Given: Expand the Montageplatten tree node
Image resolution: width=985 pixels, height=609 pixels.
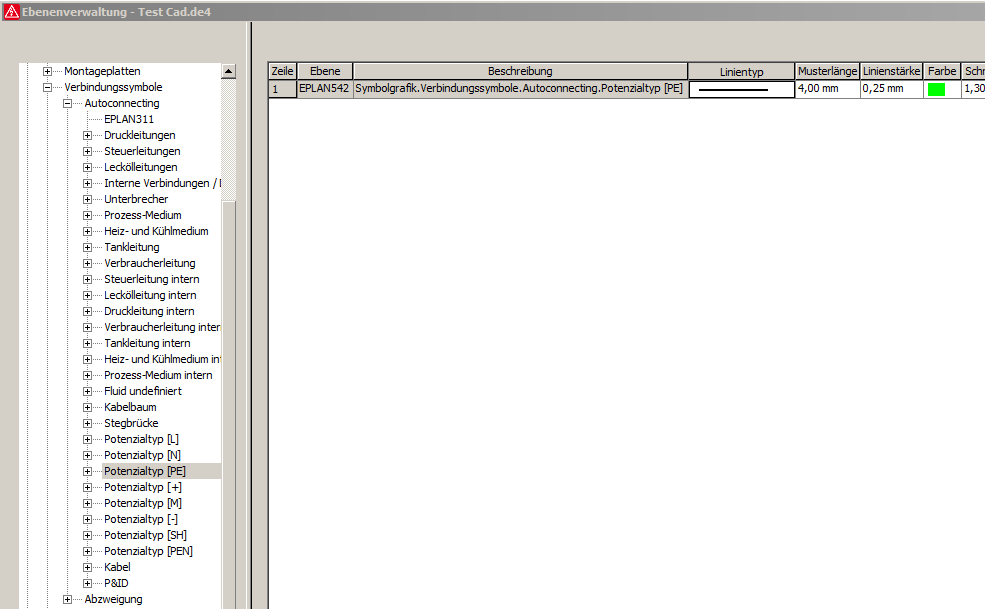Looking at the screenshot, I should pos(47,72).
